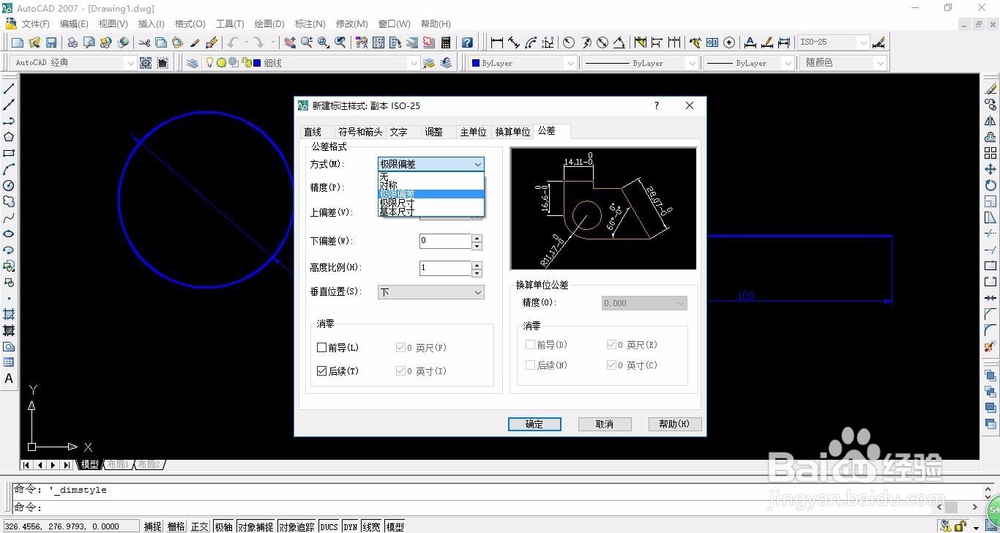Toggle 栅格 grid in status bar

point(177,527)
